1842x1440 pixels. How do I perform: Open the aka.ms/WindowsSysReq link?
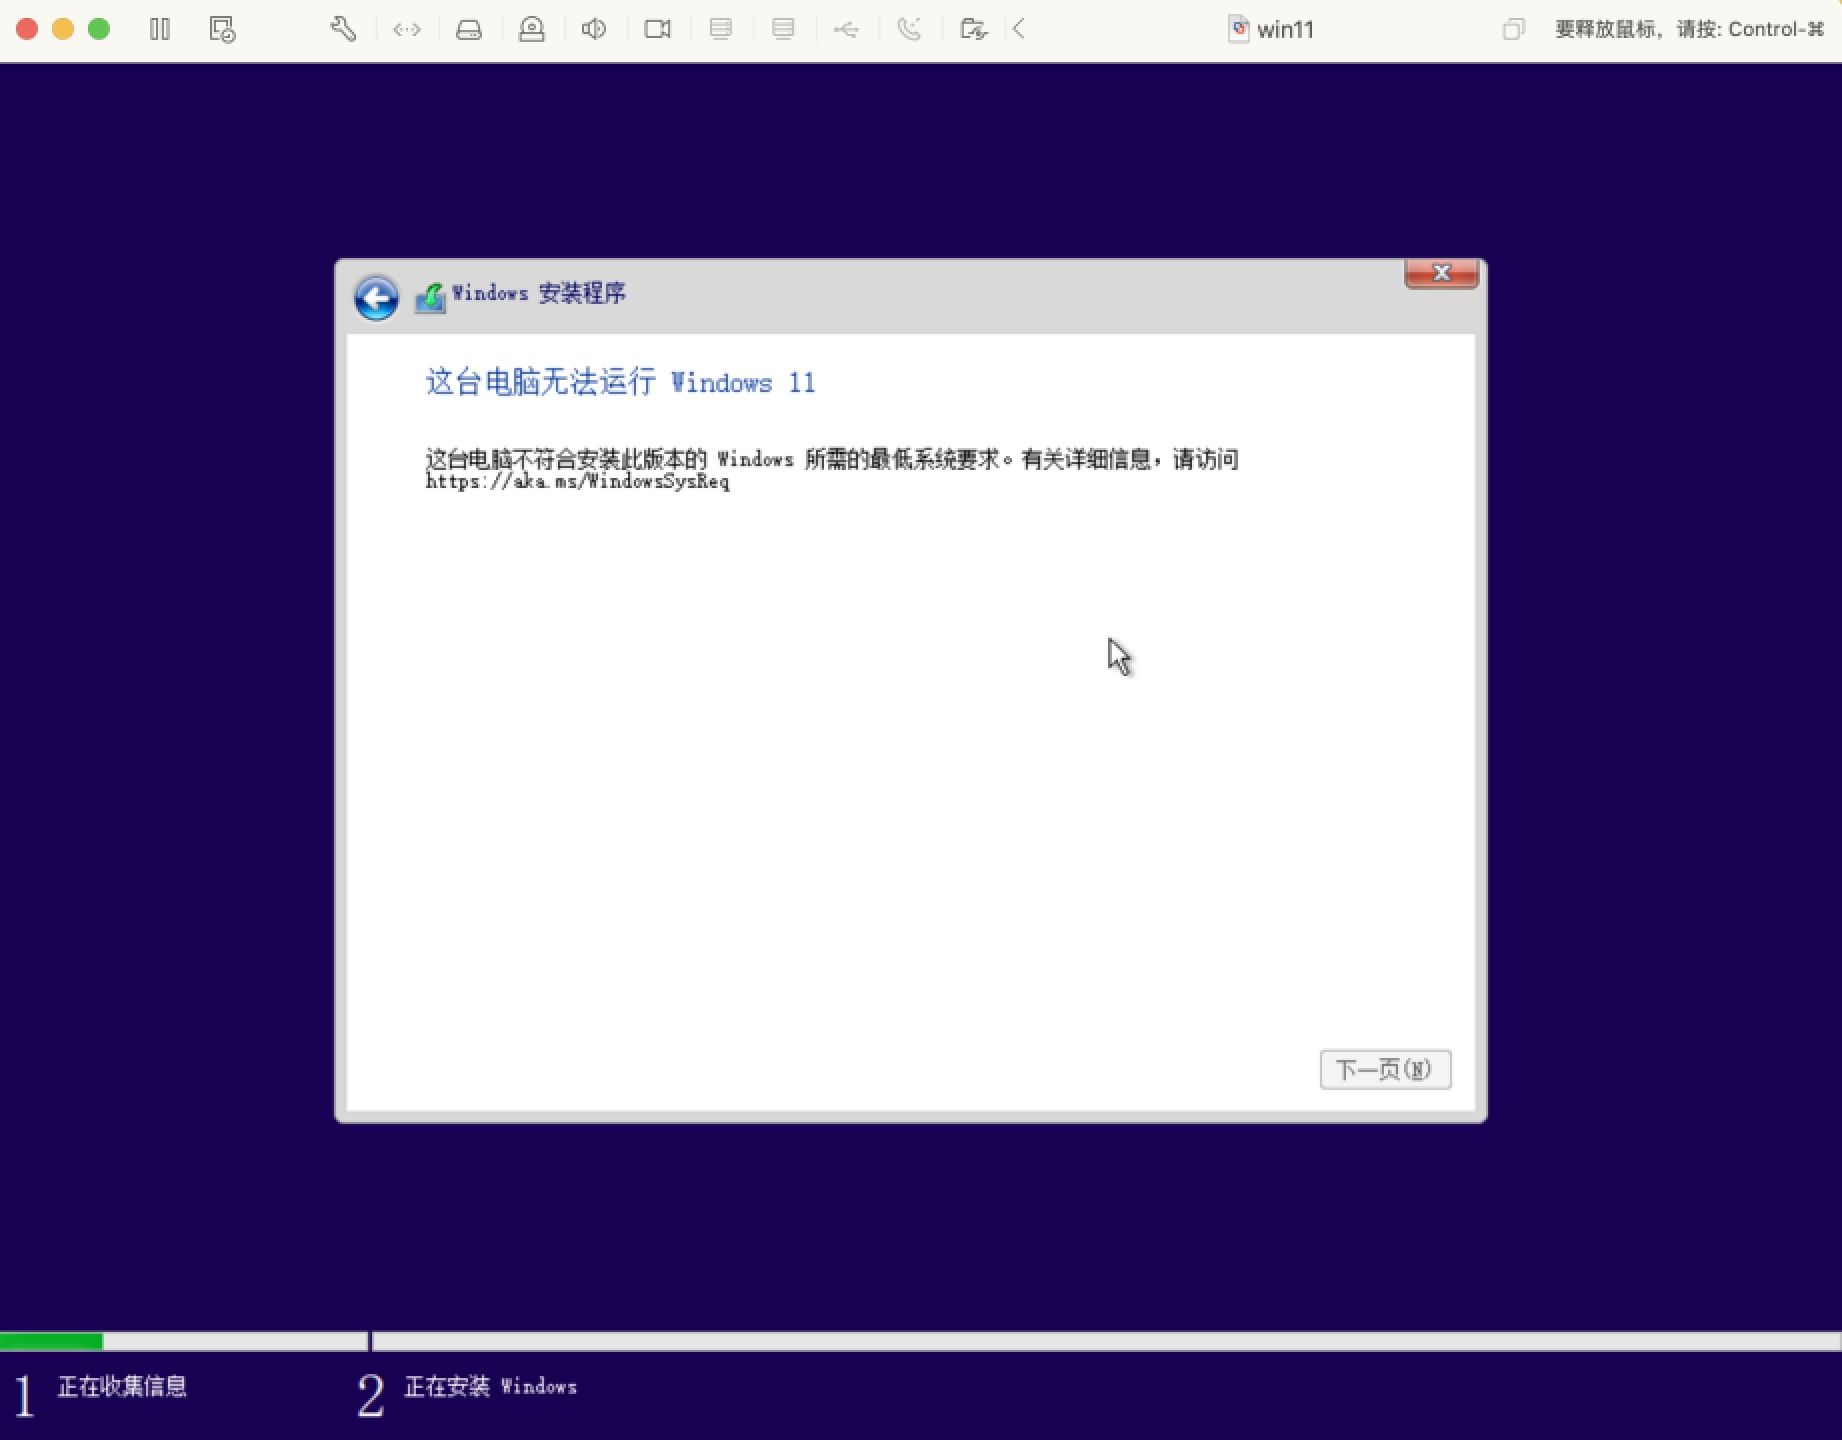tap(576, 482)
